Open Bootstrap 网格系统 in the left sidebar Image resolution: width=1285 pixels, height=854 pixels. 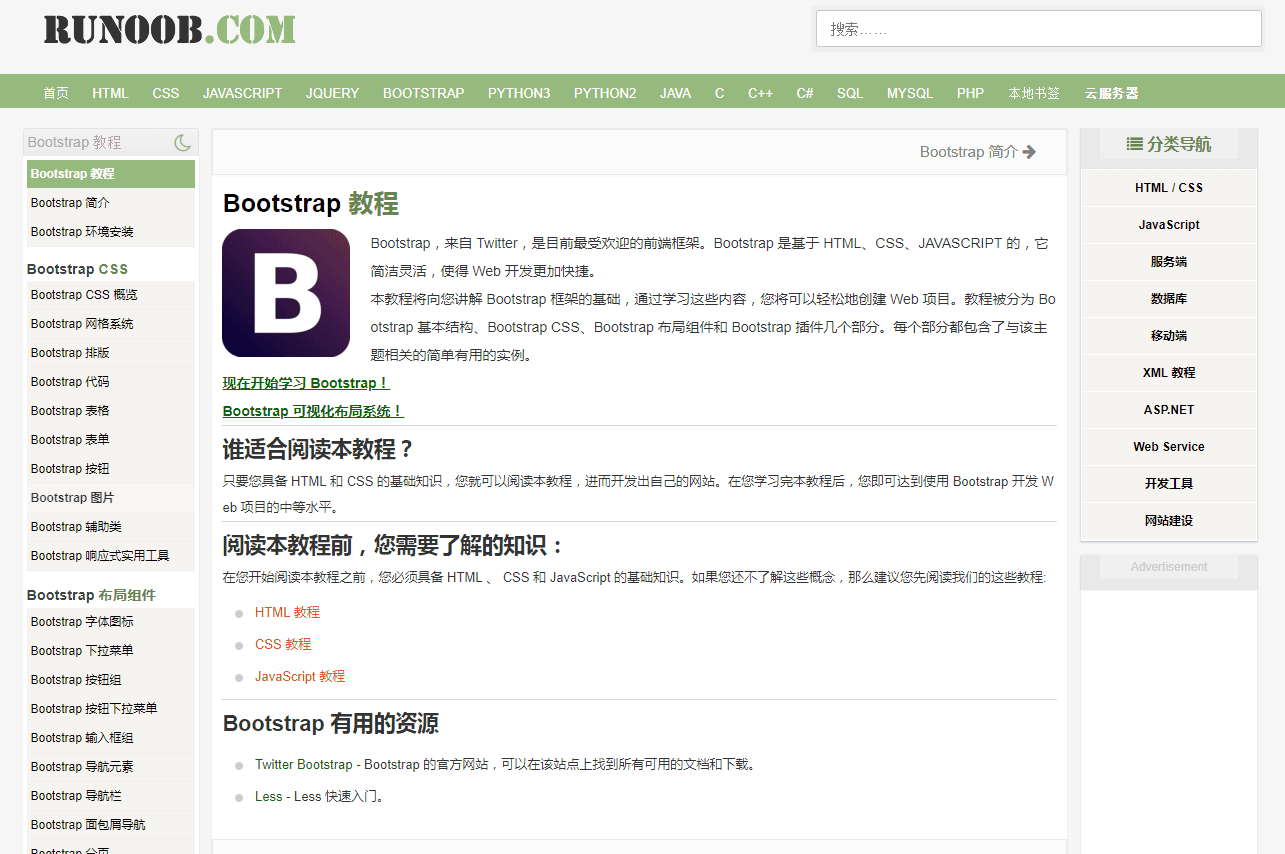point(82,324)
